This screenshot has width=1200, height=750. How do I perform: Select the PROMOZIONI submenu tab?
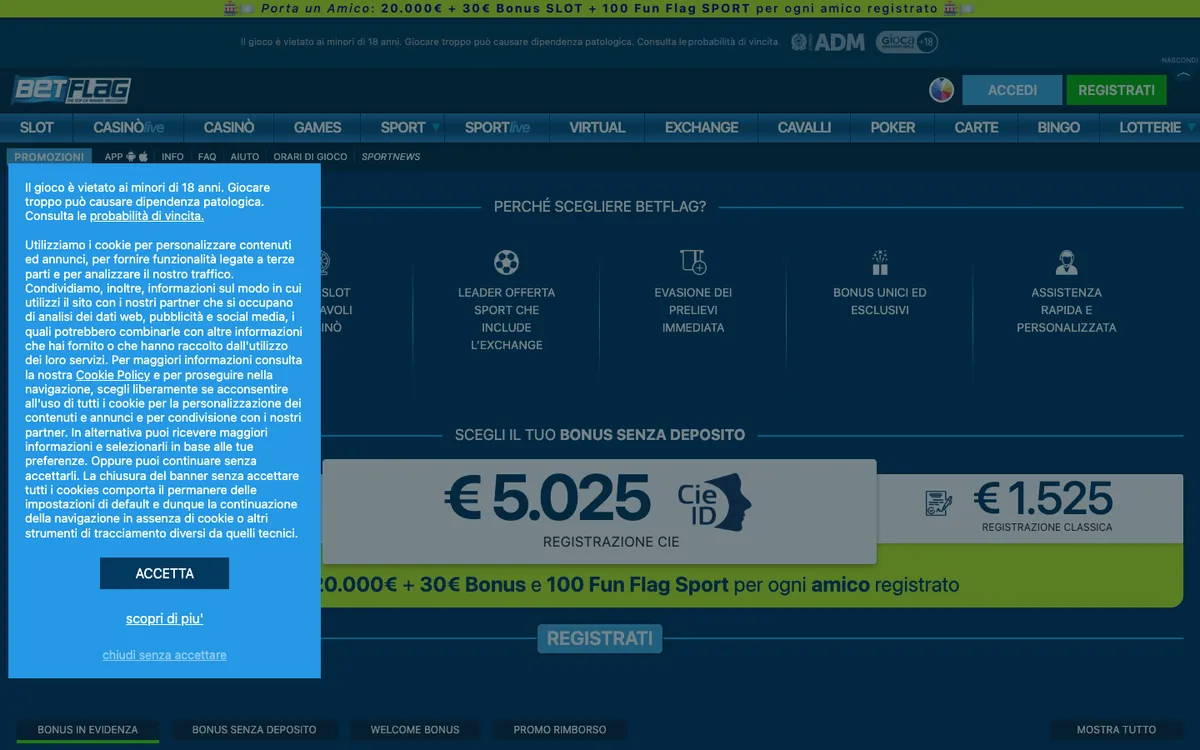[49, 157]
